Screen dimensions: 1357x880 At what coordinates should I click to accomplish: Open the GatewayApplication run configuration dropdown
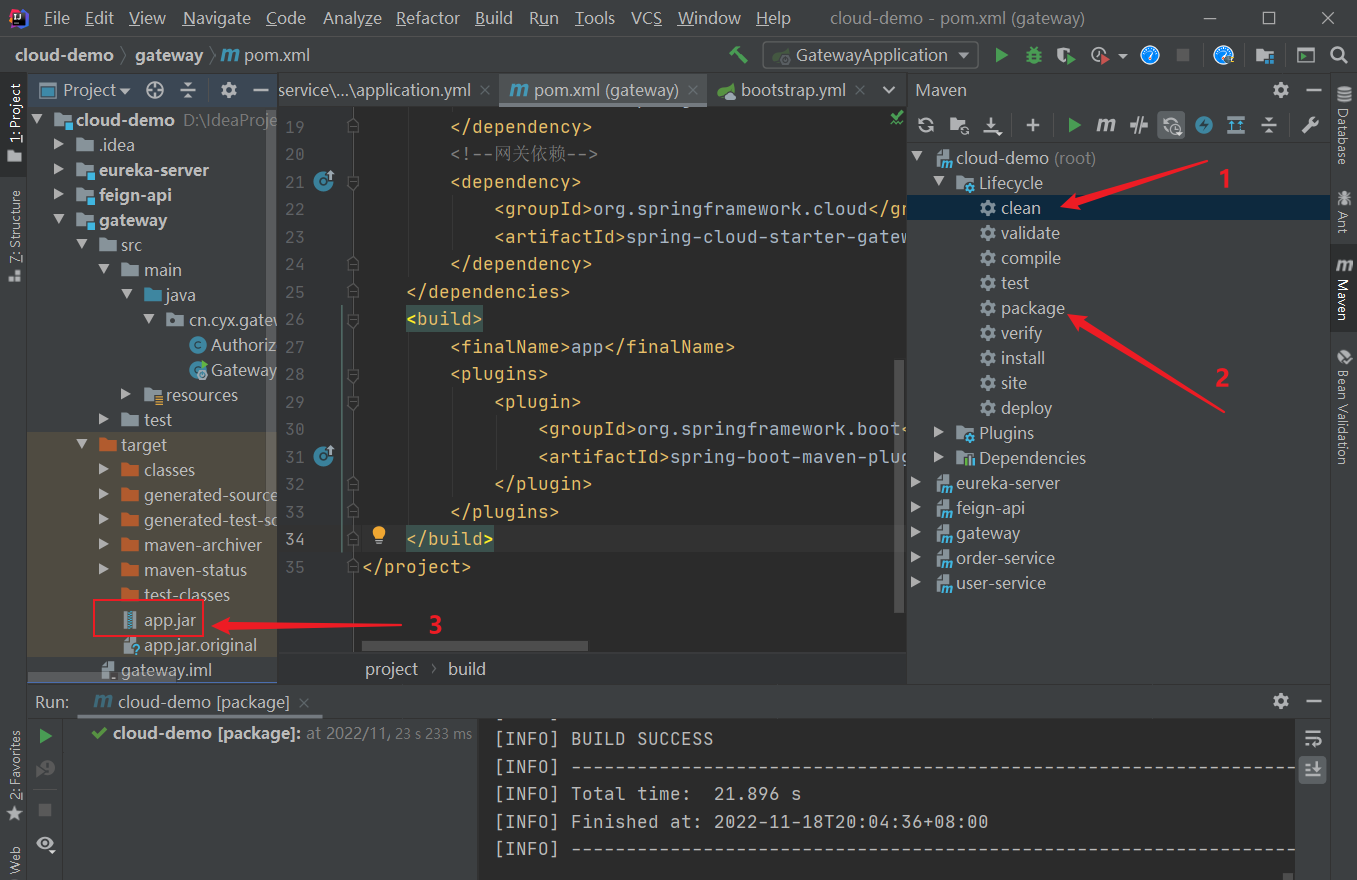point(870,55)
